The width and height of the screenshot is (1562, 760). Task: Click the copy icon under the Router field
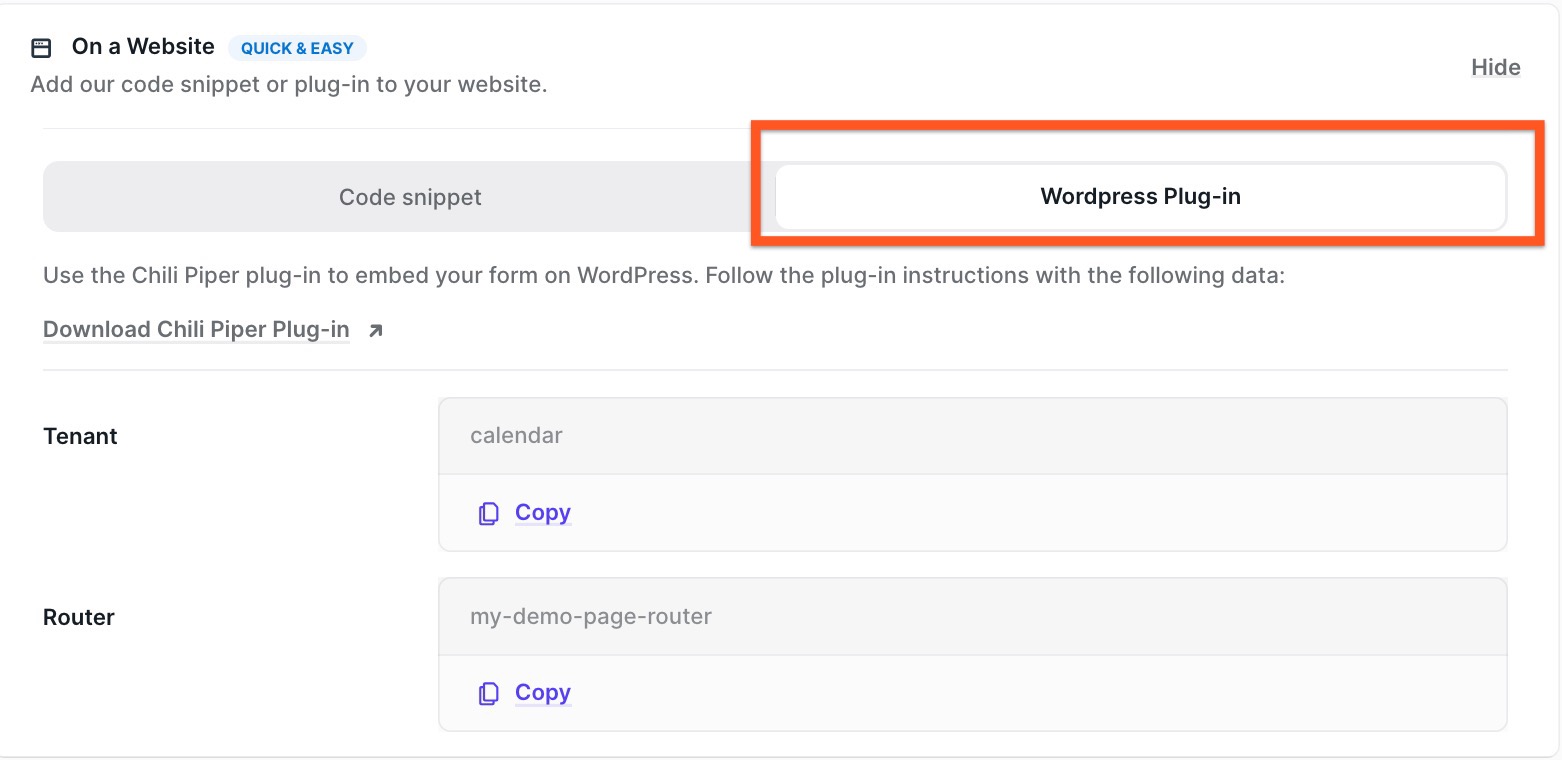tap(488, 694)
